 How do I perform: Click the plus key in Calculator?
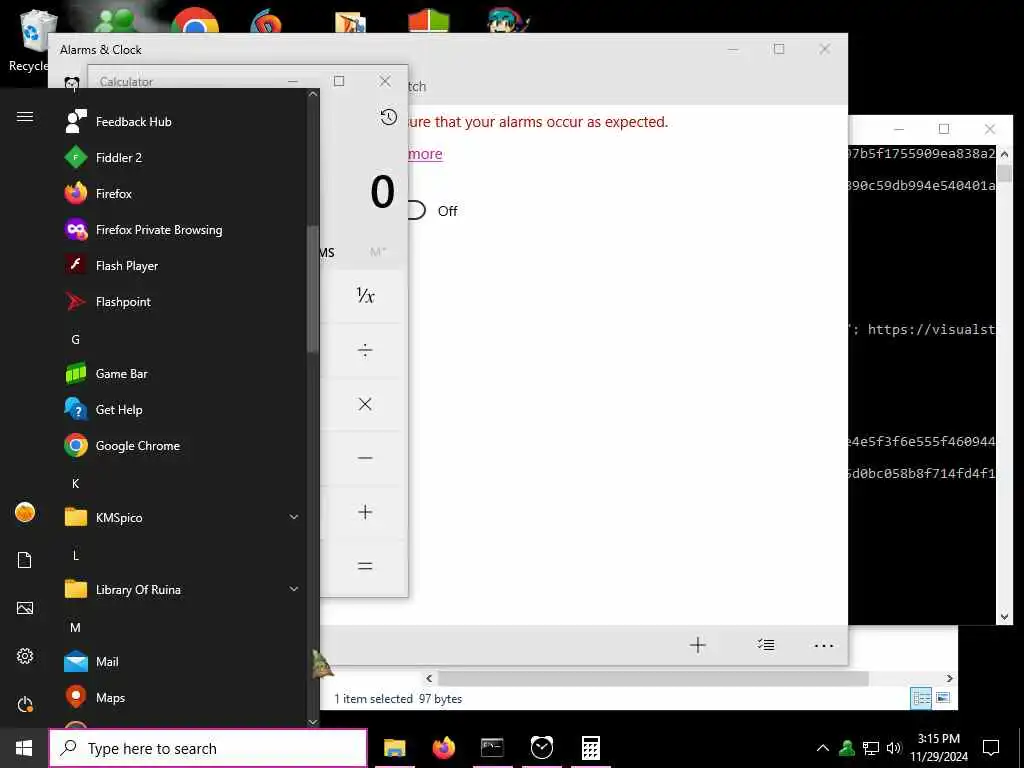pyautogui.click(x=365, y=512)
